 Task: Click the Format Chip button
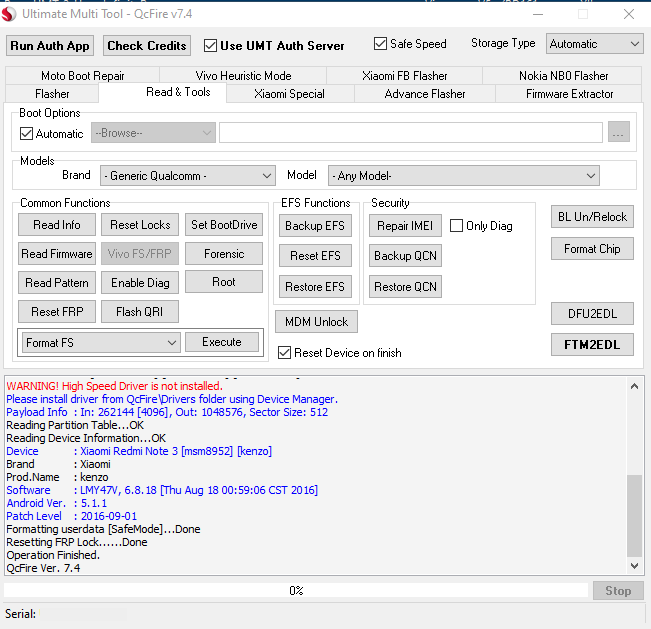(x=592, y=249)
